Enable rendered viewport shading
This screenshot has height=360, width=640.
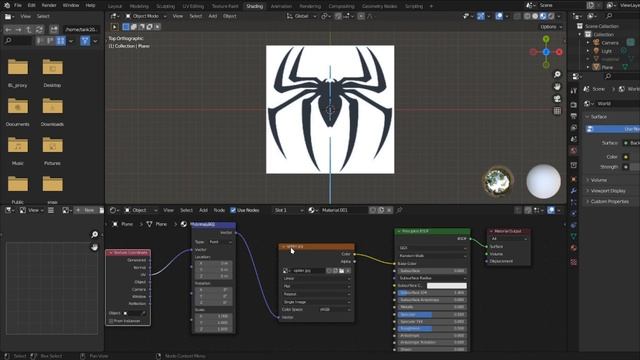point(551,16)
